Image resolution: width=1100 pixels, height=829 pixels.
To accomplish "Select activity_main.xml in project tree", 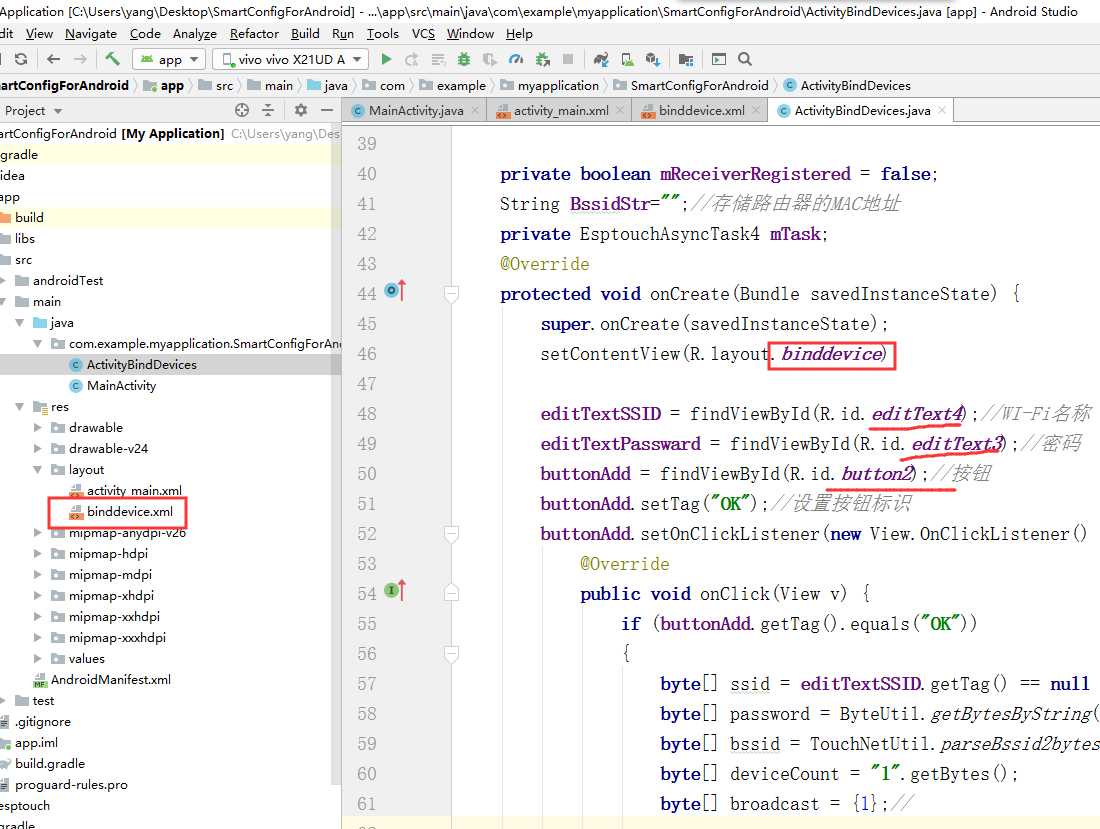I will [134, 491].
